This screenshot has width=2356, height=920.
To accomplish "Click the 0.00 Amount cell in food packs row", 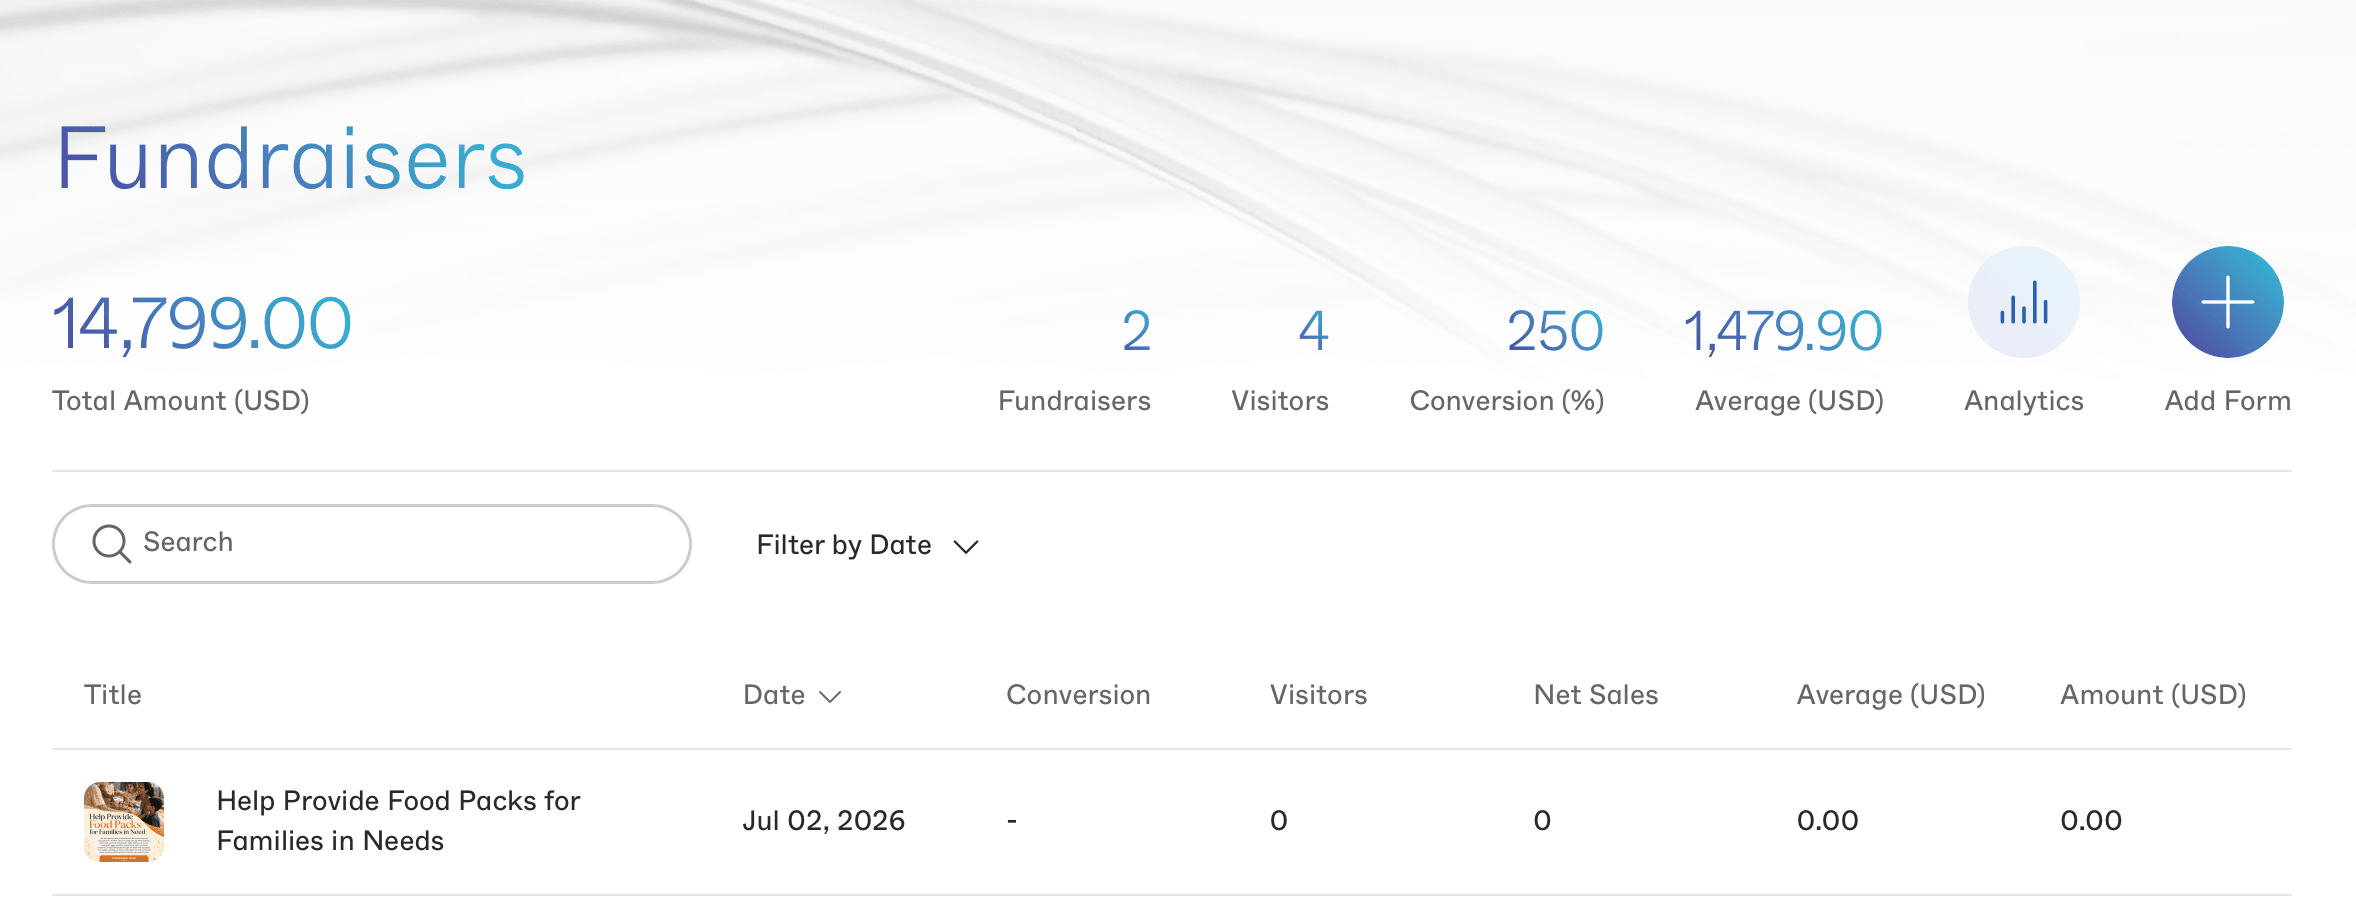I will click(x=2091, y=821).
